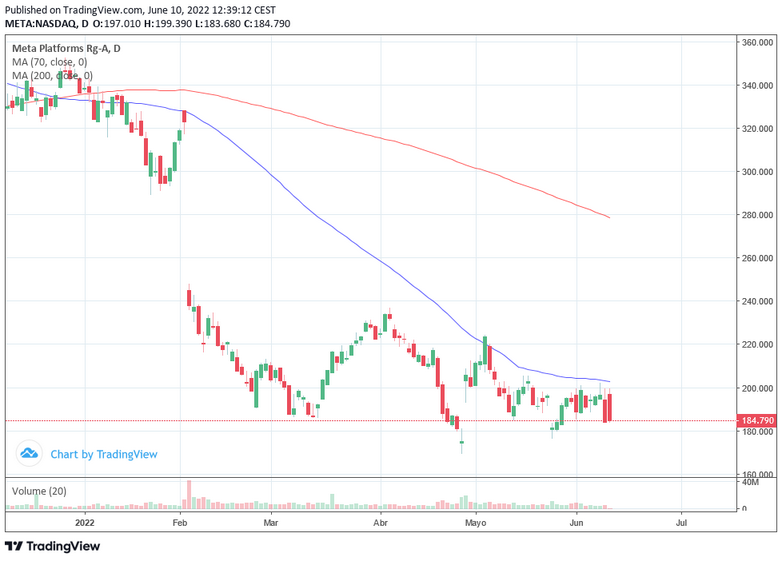Click the "Mayo" date axis label
781x561 pixels.
point(475,523)
